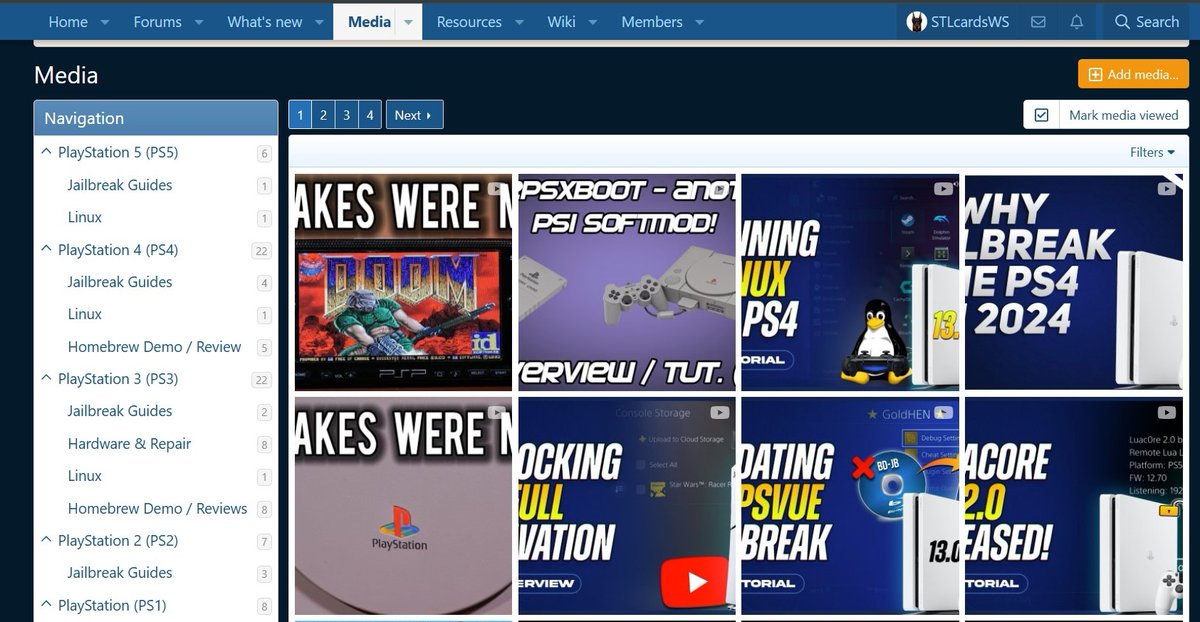Open Forums menu dropdown arrow

click(x=199, y=22)
